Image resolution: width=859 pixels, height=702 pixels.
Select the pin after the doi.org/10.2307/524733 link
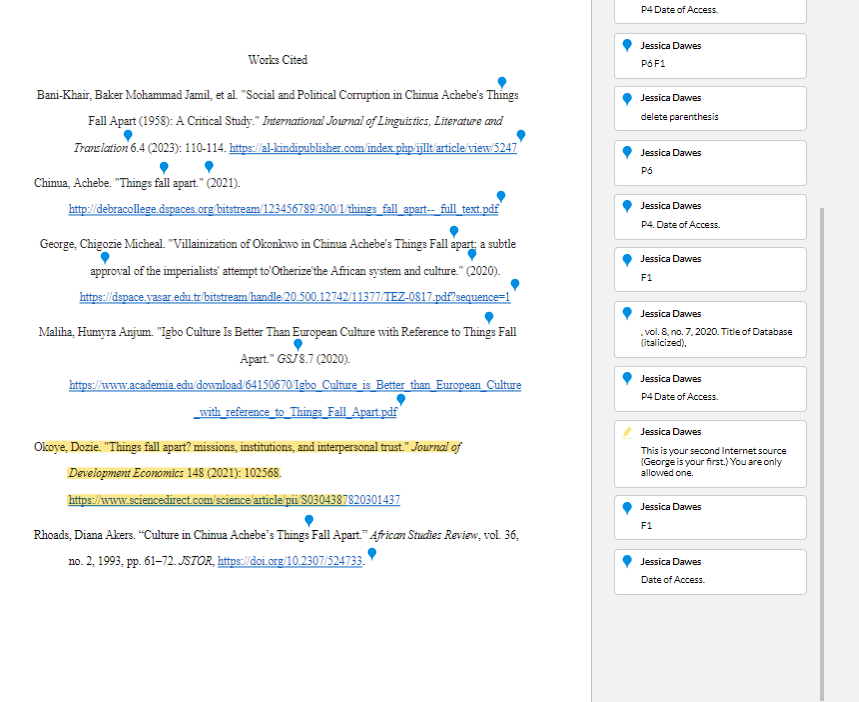coord(372,554)
